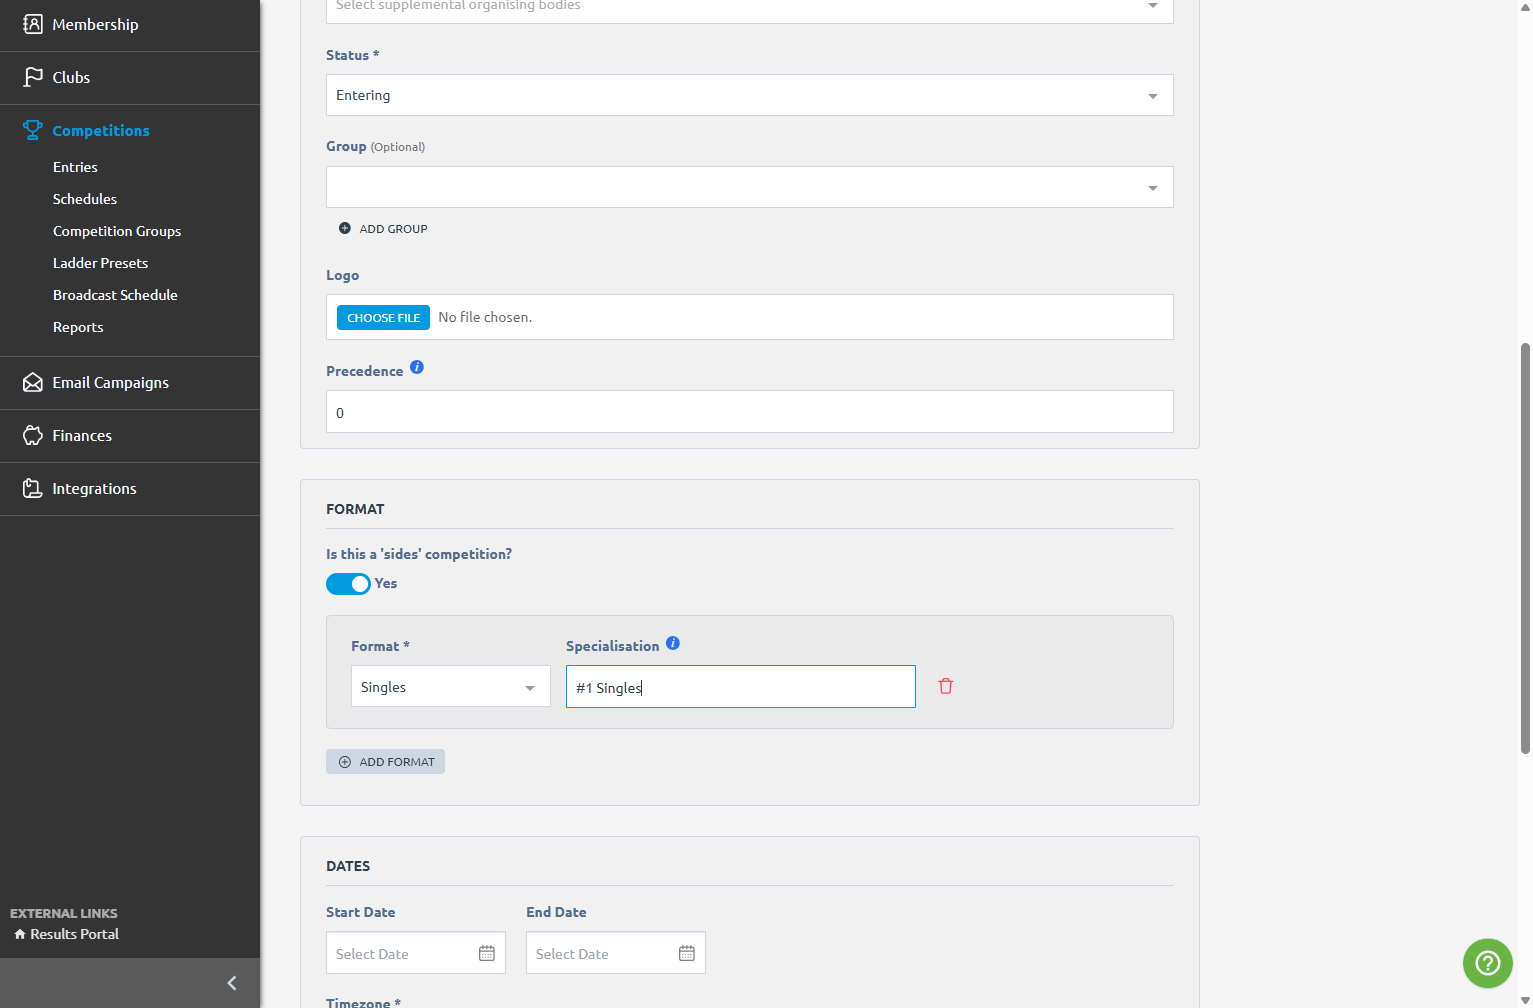Viewport: 1533px width, 1008px height.
Task: Open the Competitions section label
Action: pyautogui.click(x=101, y=130)
